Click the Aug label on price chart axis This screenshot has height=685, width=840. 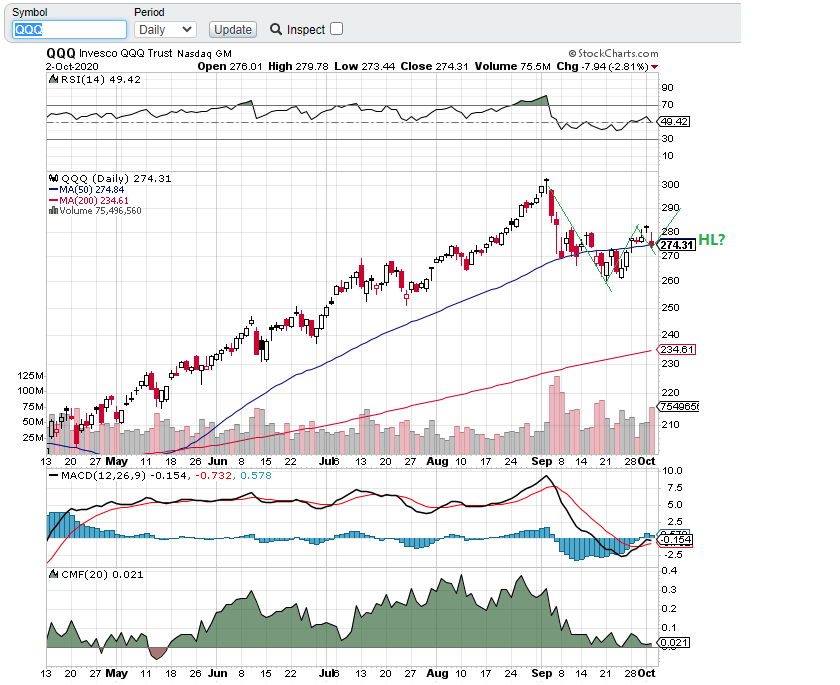tap(437, 461)
